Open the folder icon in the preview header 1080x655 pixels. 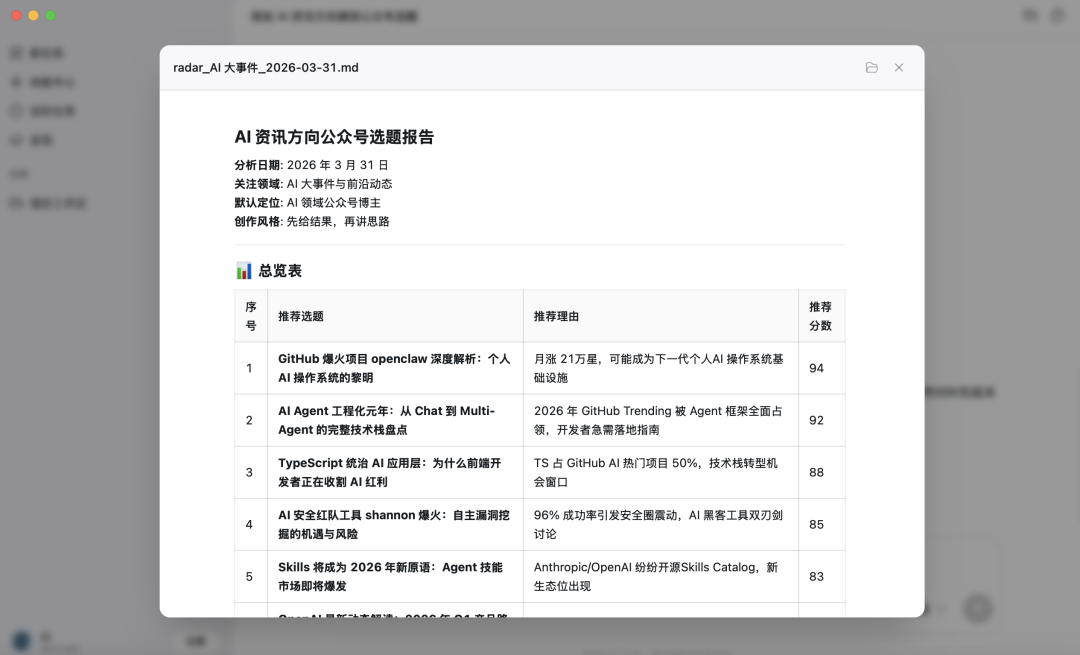pyautogui.click(x=871, y=67)
